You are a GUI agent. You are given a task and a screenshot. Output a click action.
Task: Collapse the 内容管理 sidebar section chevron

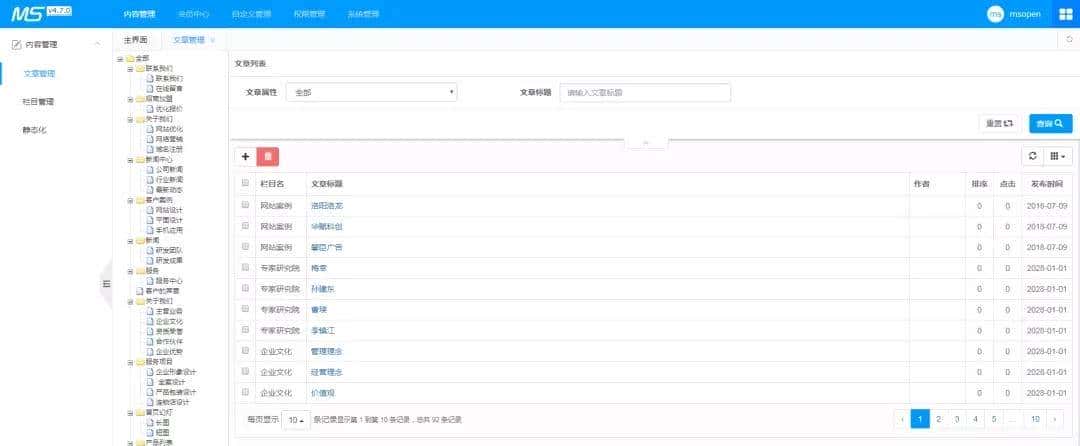pos(97,45)
